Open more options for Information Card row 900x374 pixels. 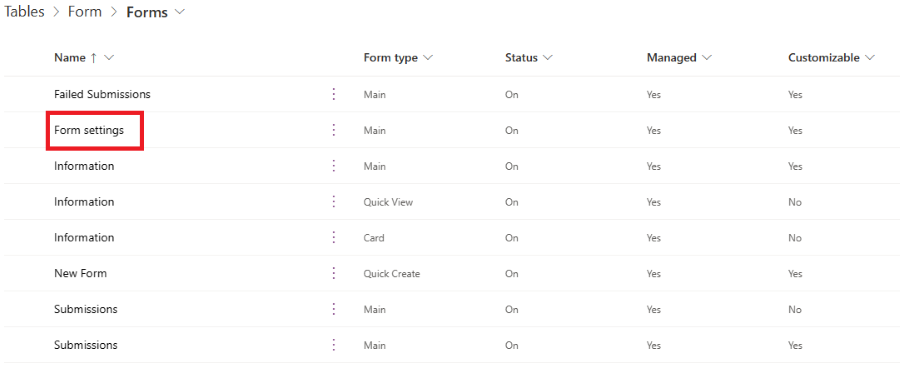click(333, 237)
